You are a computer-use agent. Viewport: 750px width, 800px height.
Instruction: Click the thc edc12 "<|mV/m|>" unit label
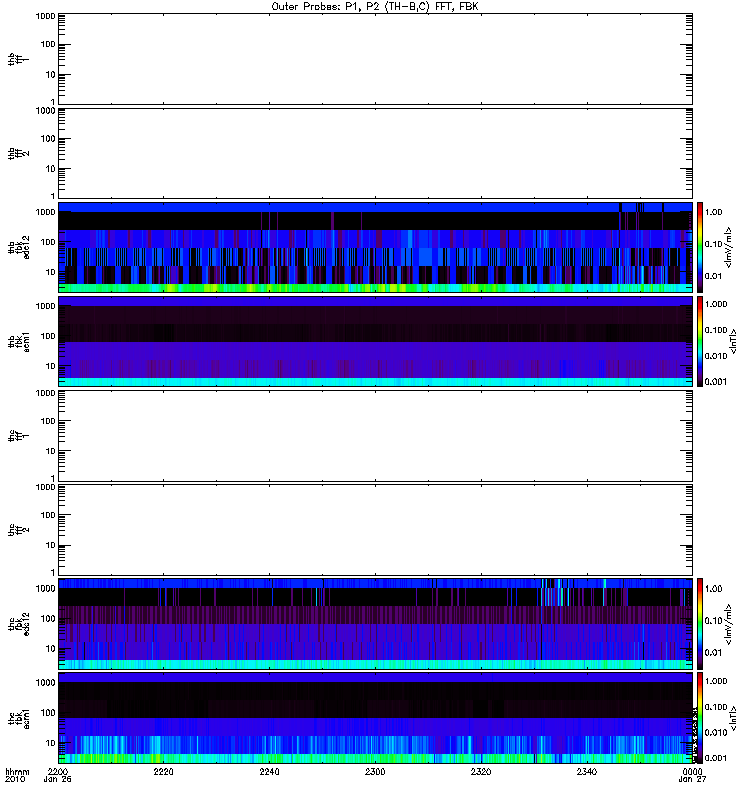729,624
